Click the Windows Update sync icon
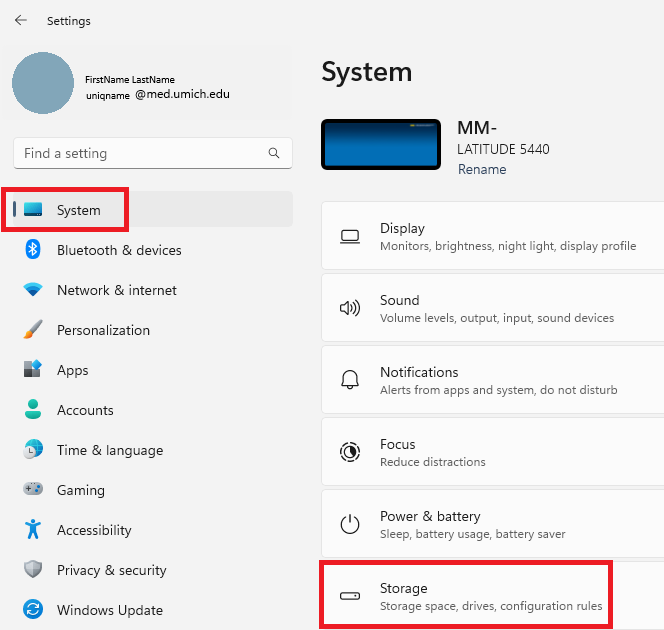 coord(33,610)
